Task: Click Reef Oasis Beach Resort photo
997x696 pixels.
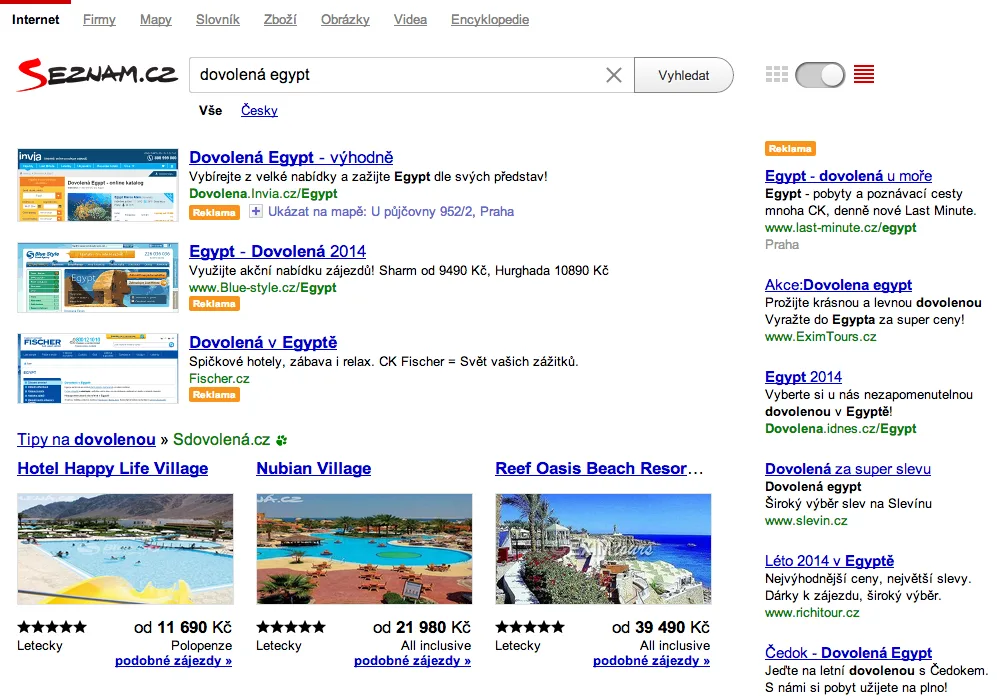Action: (x=603, y=549)
